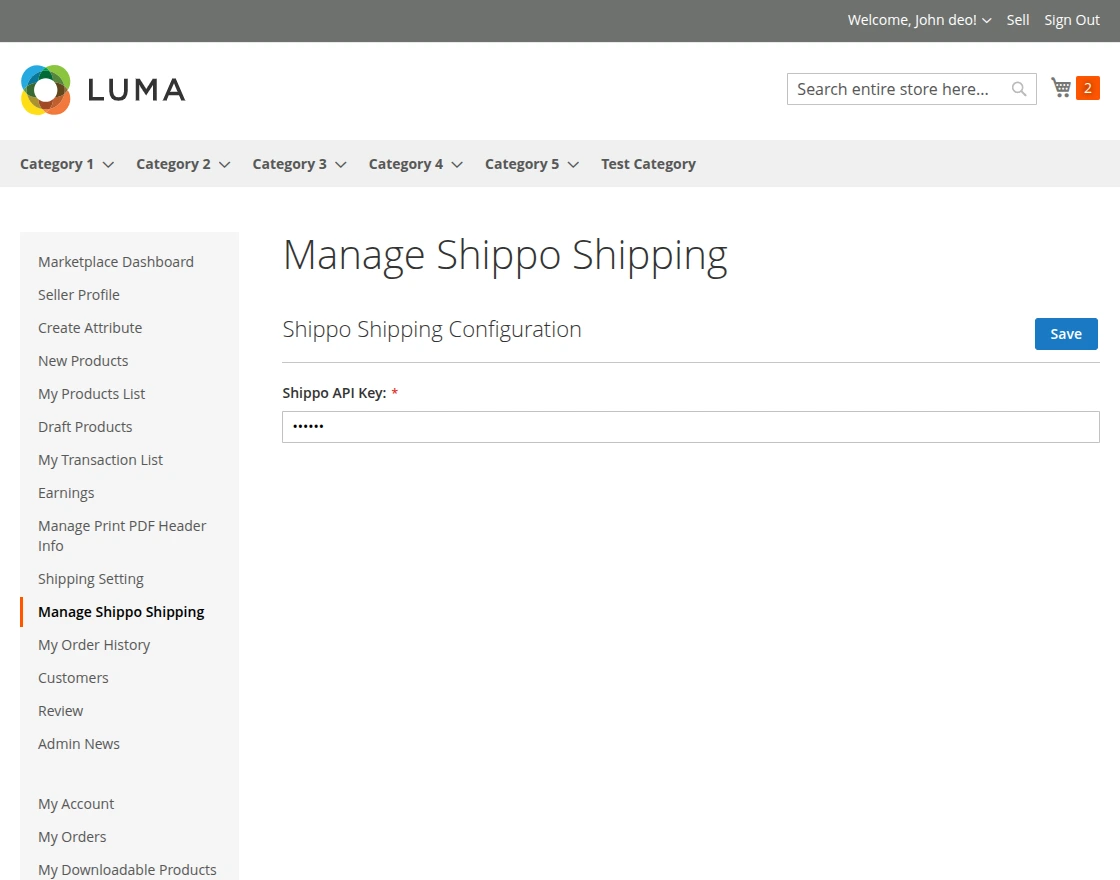Open My Orders
The width and height of the screenshot is (1120, 880).
click(72, 837)
